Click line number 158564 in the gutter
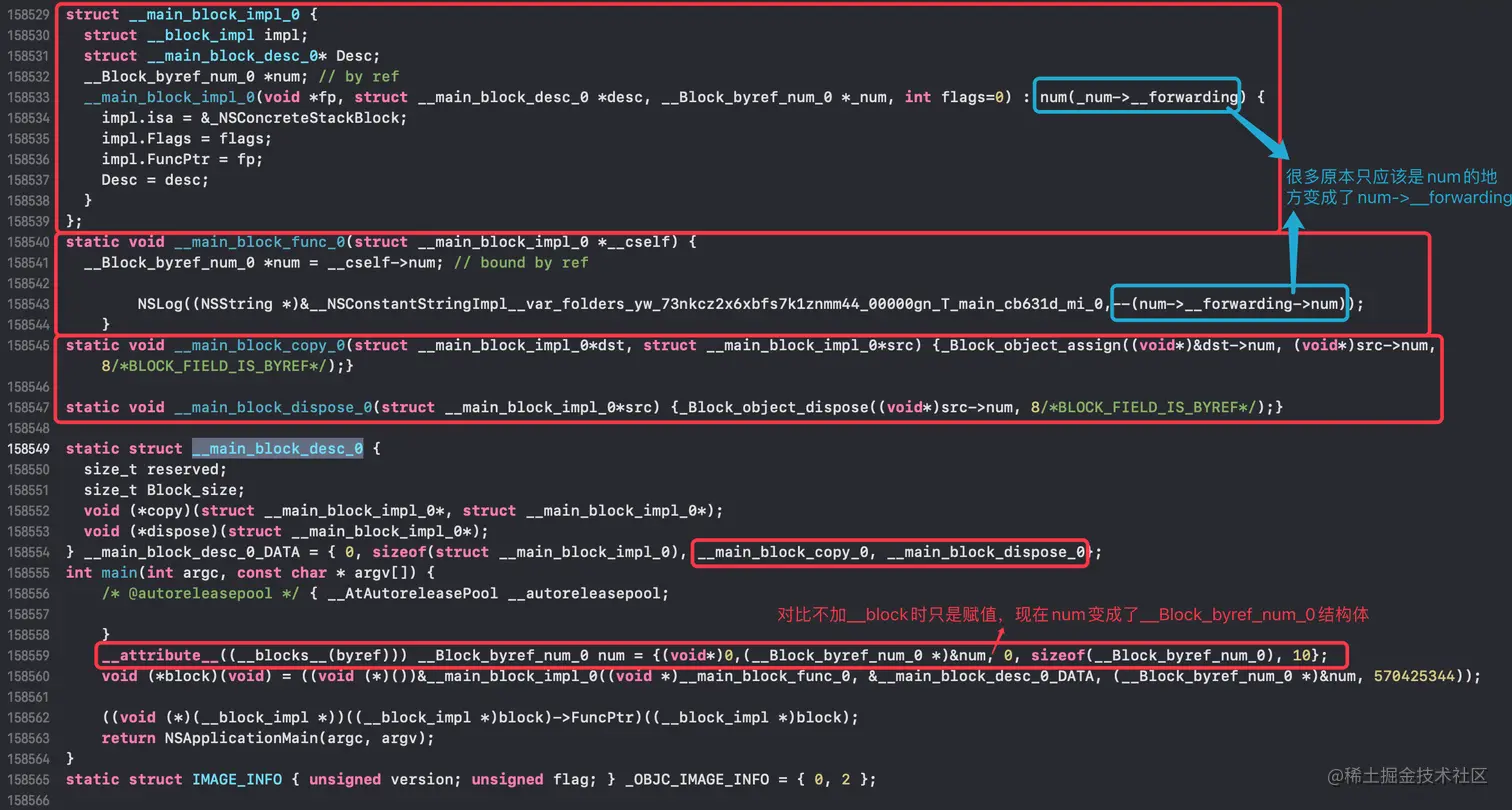Viewport: 1512px width, 810px height. coord(28,759)
